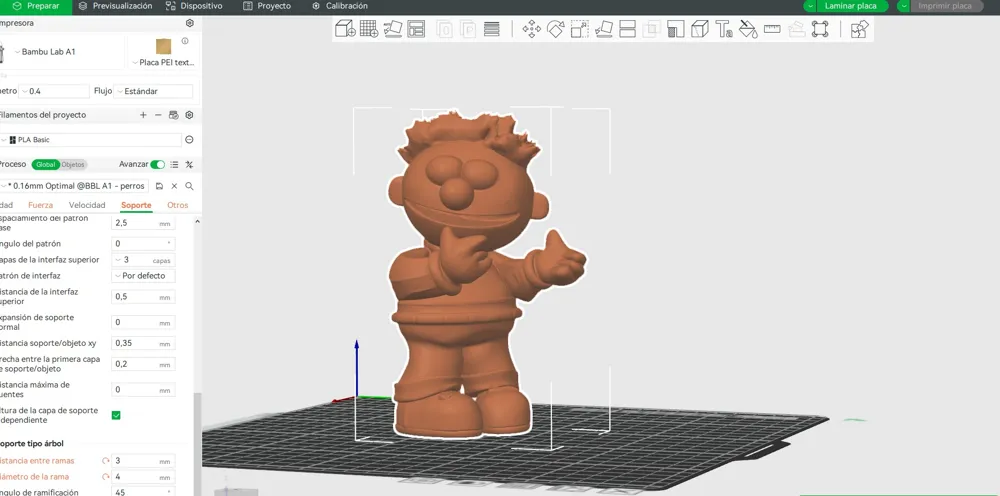Click the Arrange all objects icon

click(416, 29)
